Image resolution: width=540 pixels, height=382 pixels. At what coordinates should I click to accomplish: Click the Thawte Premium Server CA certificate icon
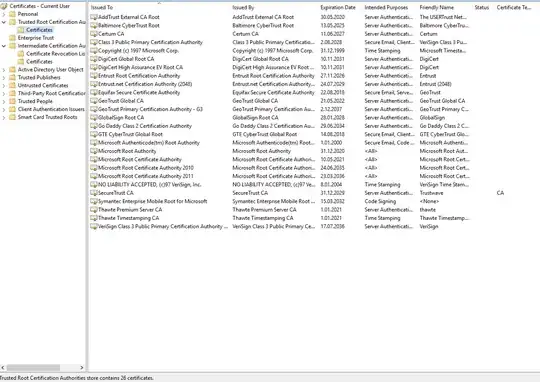[x=94, y=209]
